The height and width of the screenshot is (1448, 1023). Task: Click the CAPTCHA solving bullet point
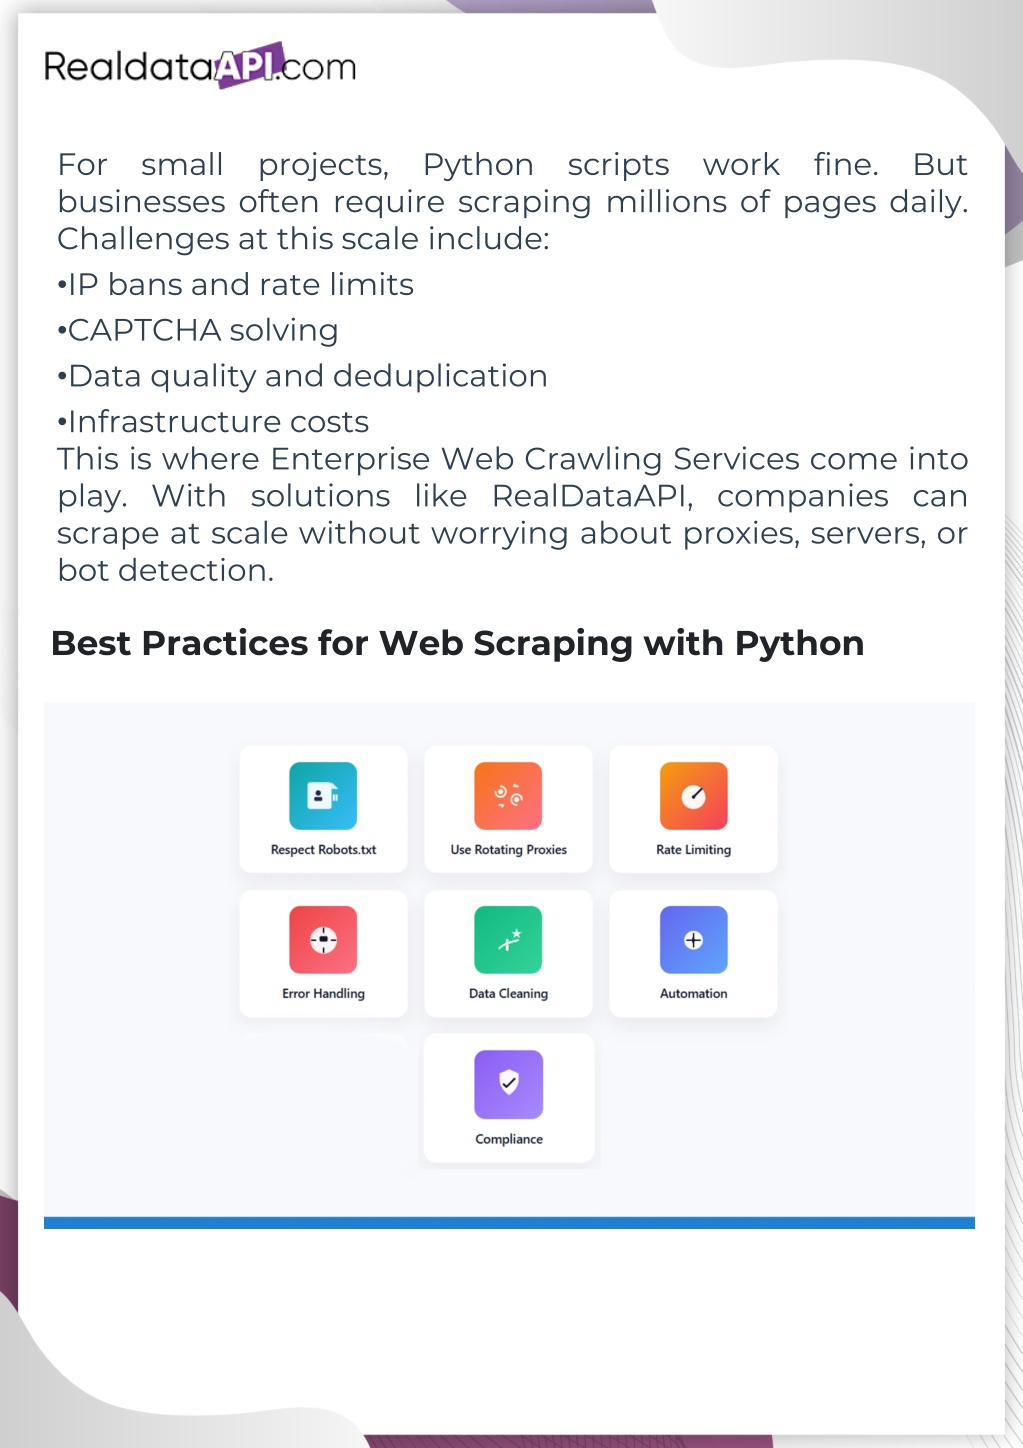(x=198, y=330)
